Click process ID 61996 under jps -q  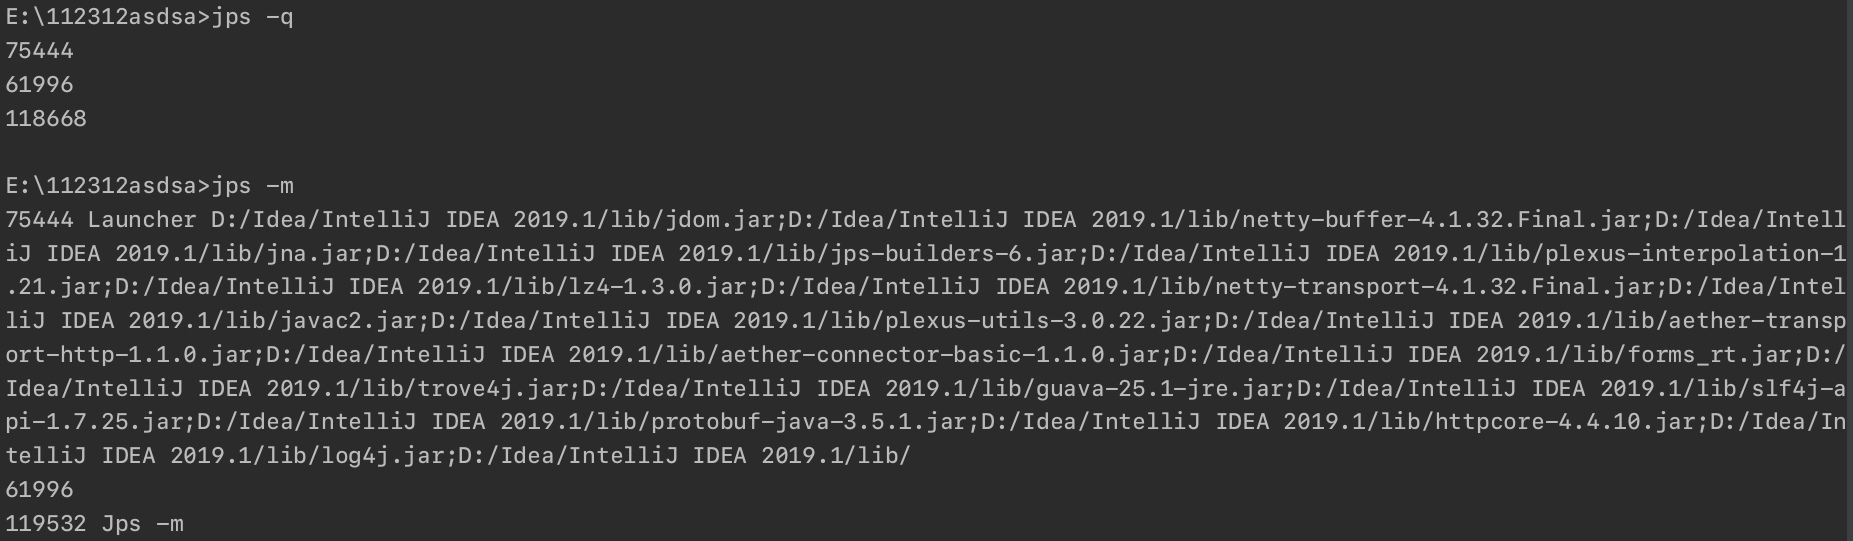click(x=40, y=85)
